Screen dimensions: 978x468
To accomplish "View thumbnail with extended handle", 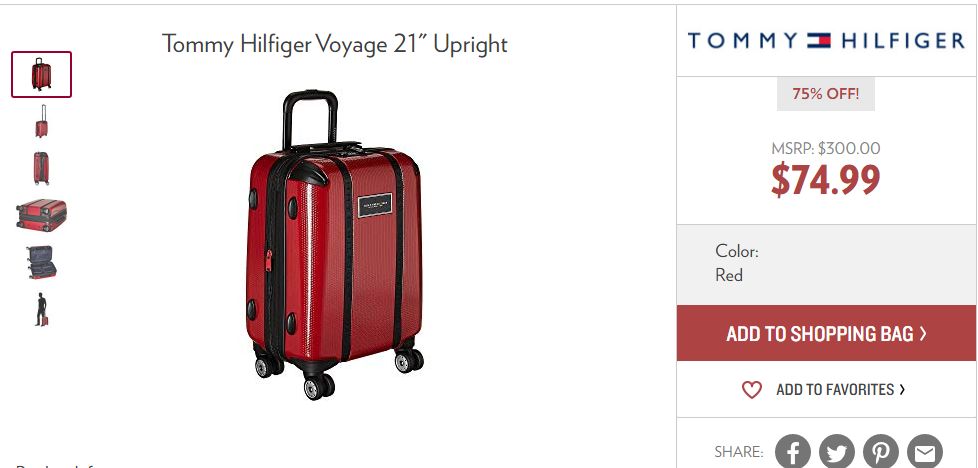I will 42,121.
